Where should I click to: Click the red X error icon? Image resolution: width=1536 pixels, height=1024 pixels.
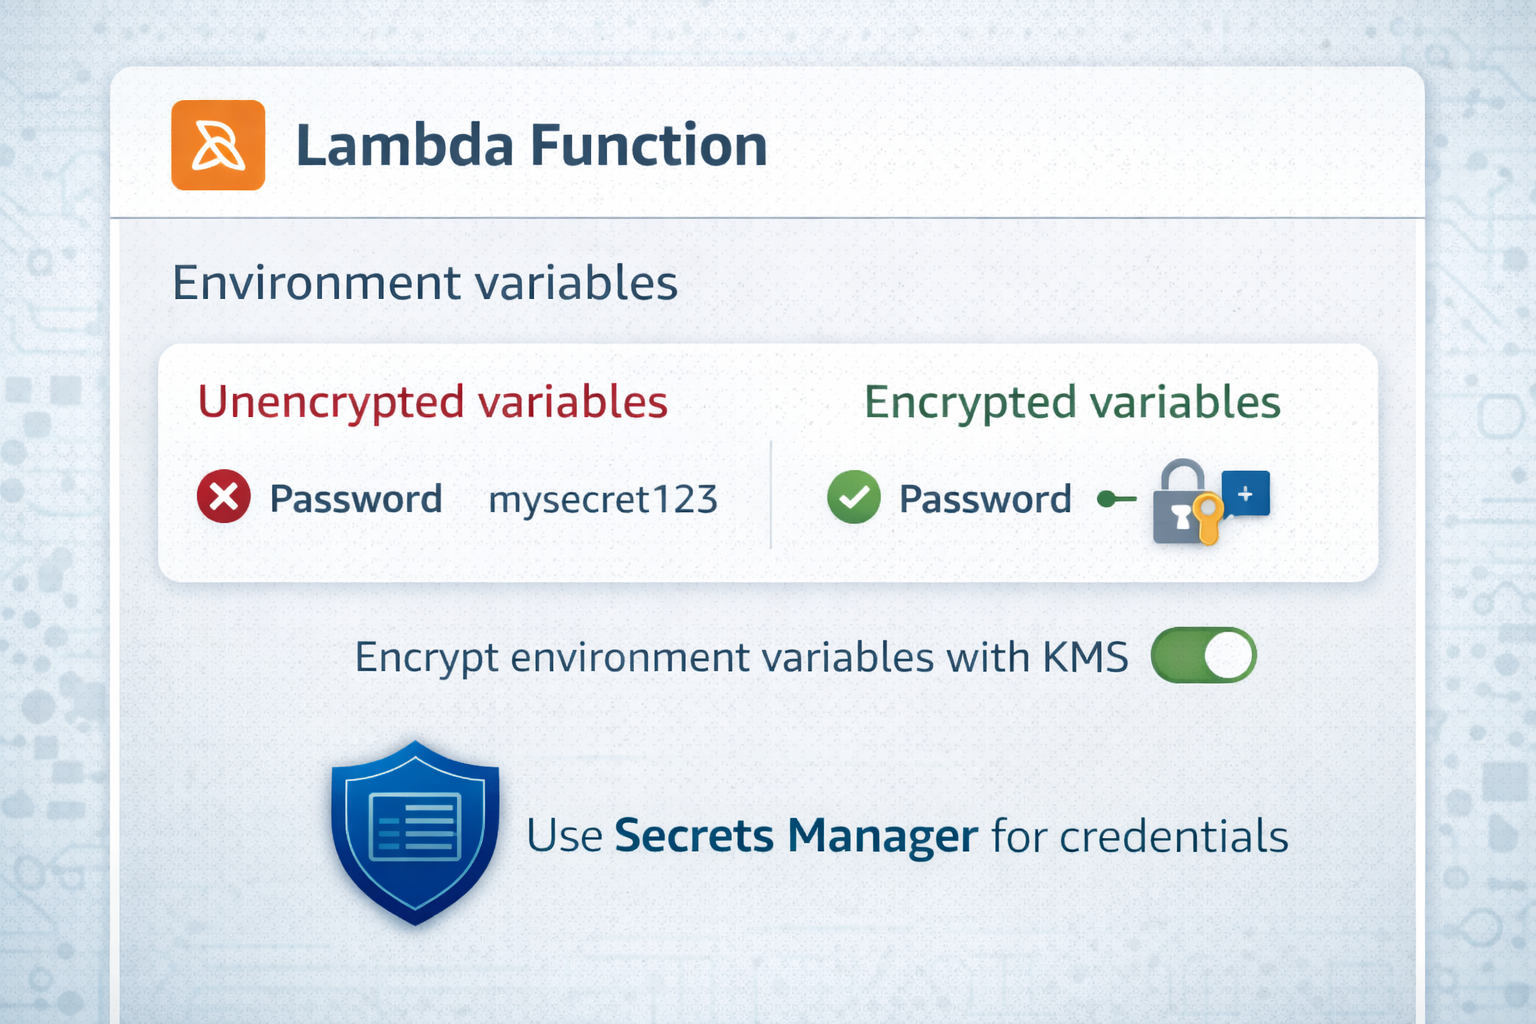tap(224, 497)
